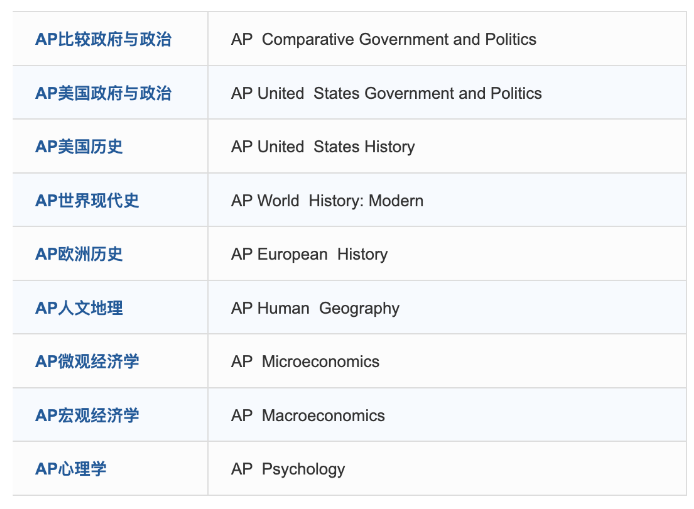Viewport: 694px width, 509px height.
Task: Click the AP Psychology text
Action: pos(288,469)
